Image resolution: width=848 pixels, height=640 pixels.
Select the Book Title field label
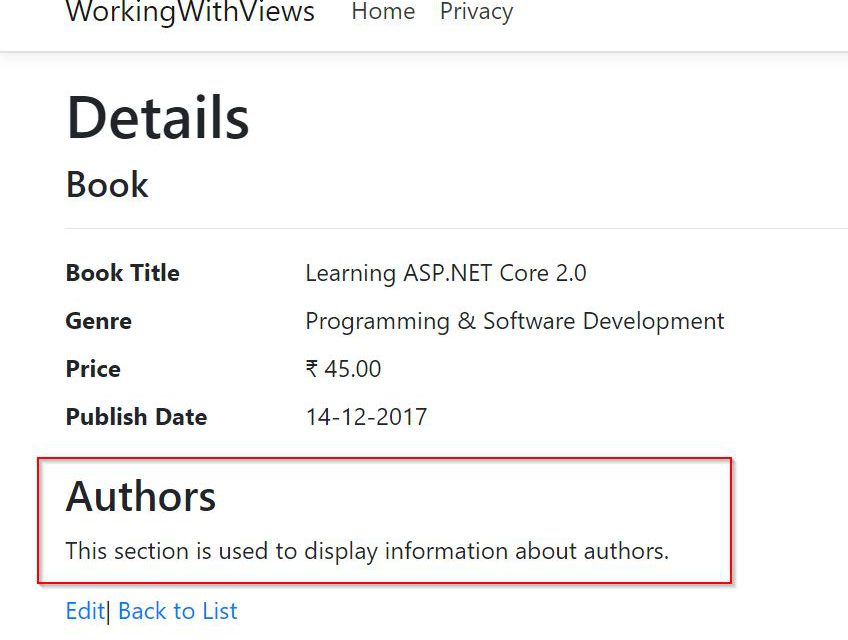click(x=122, y=273)
